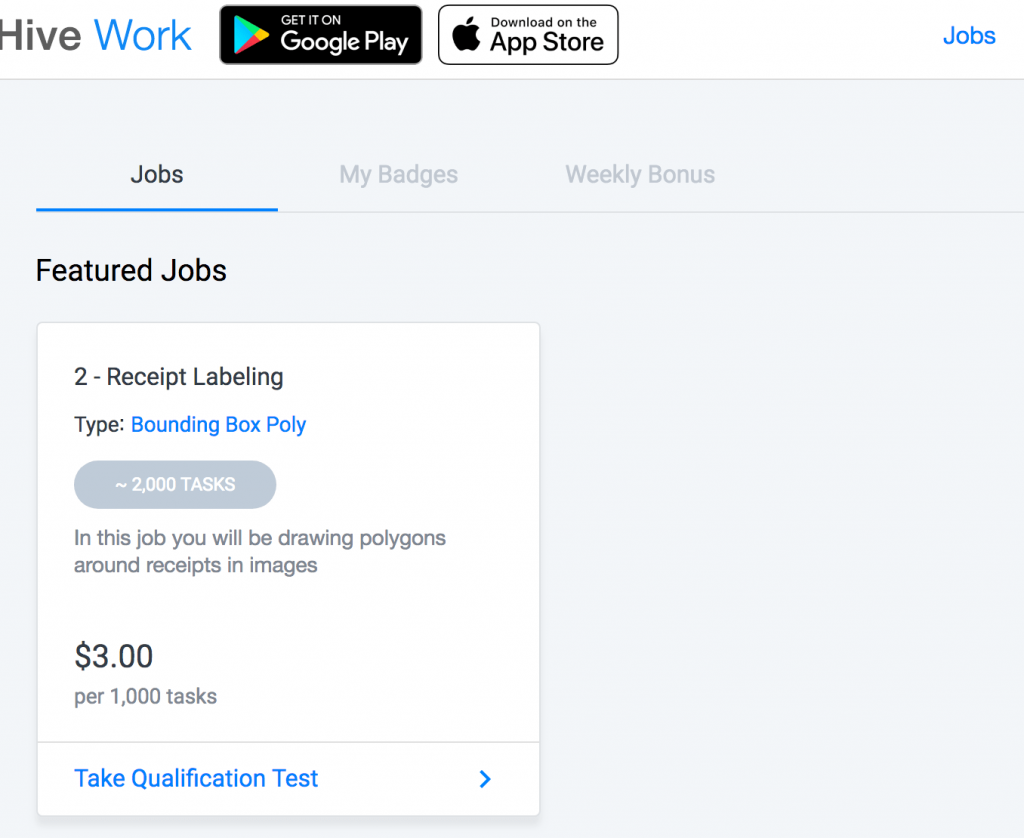
Task: Open the Download on the App Store badge
Action: 528,35
